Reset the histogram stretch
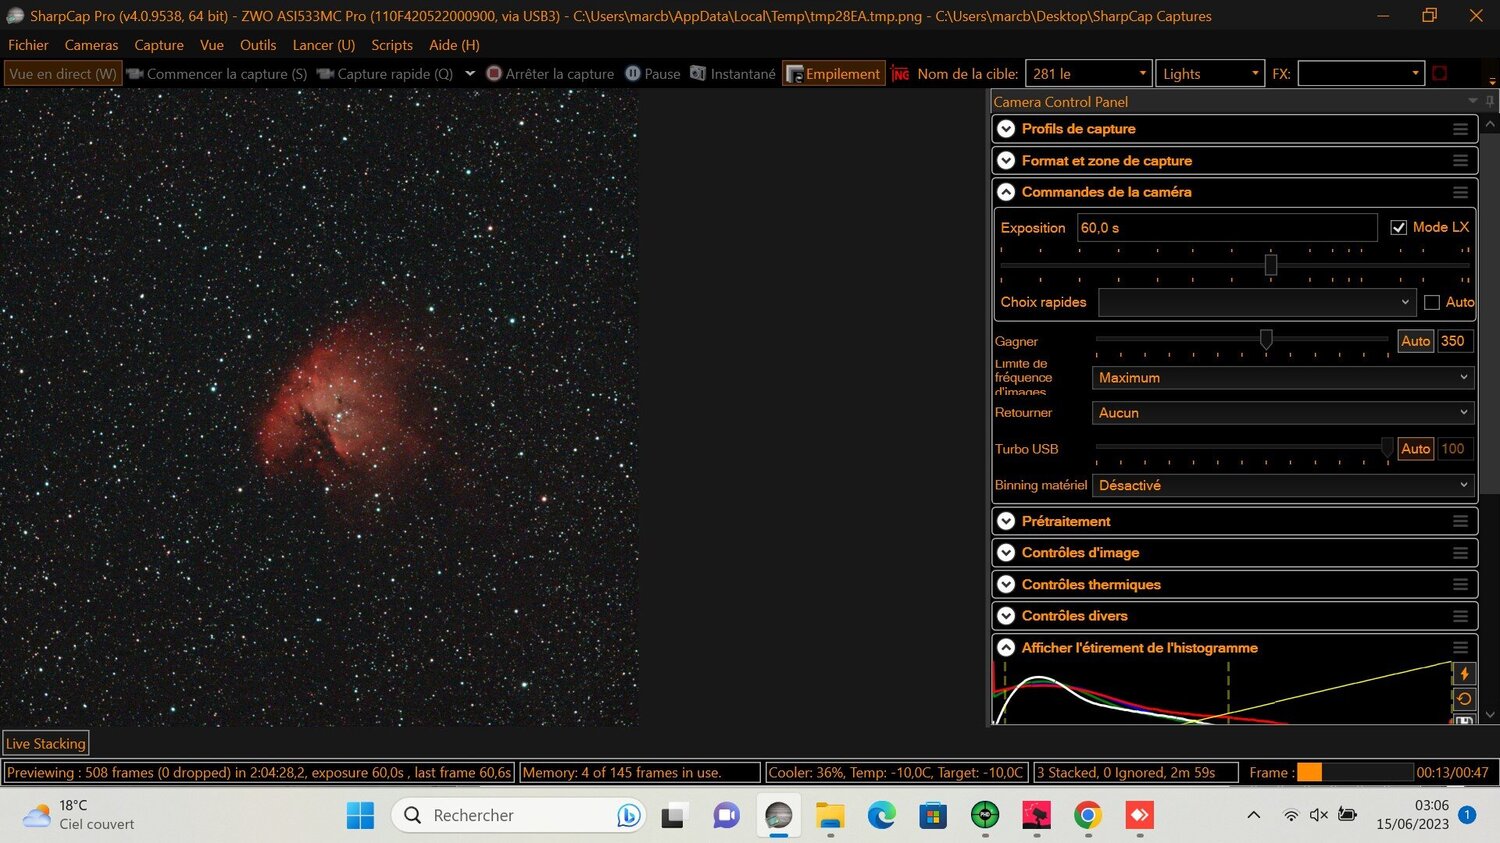This screenshot has height=843, width=1500. [x=1464, y=699]
